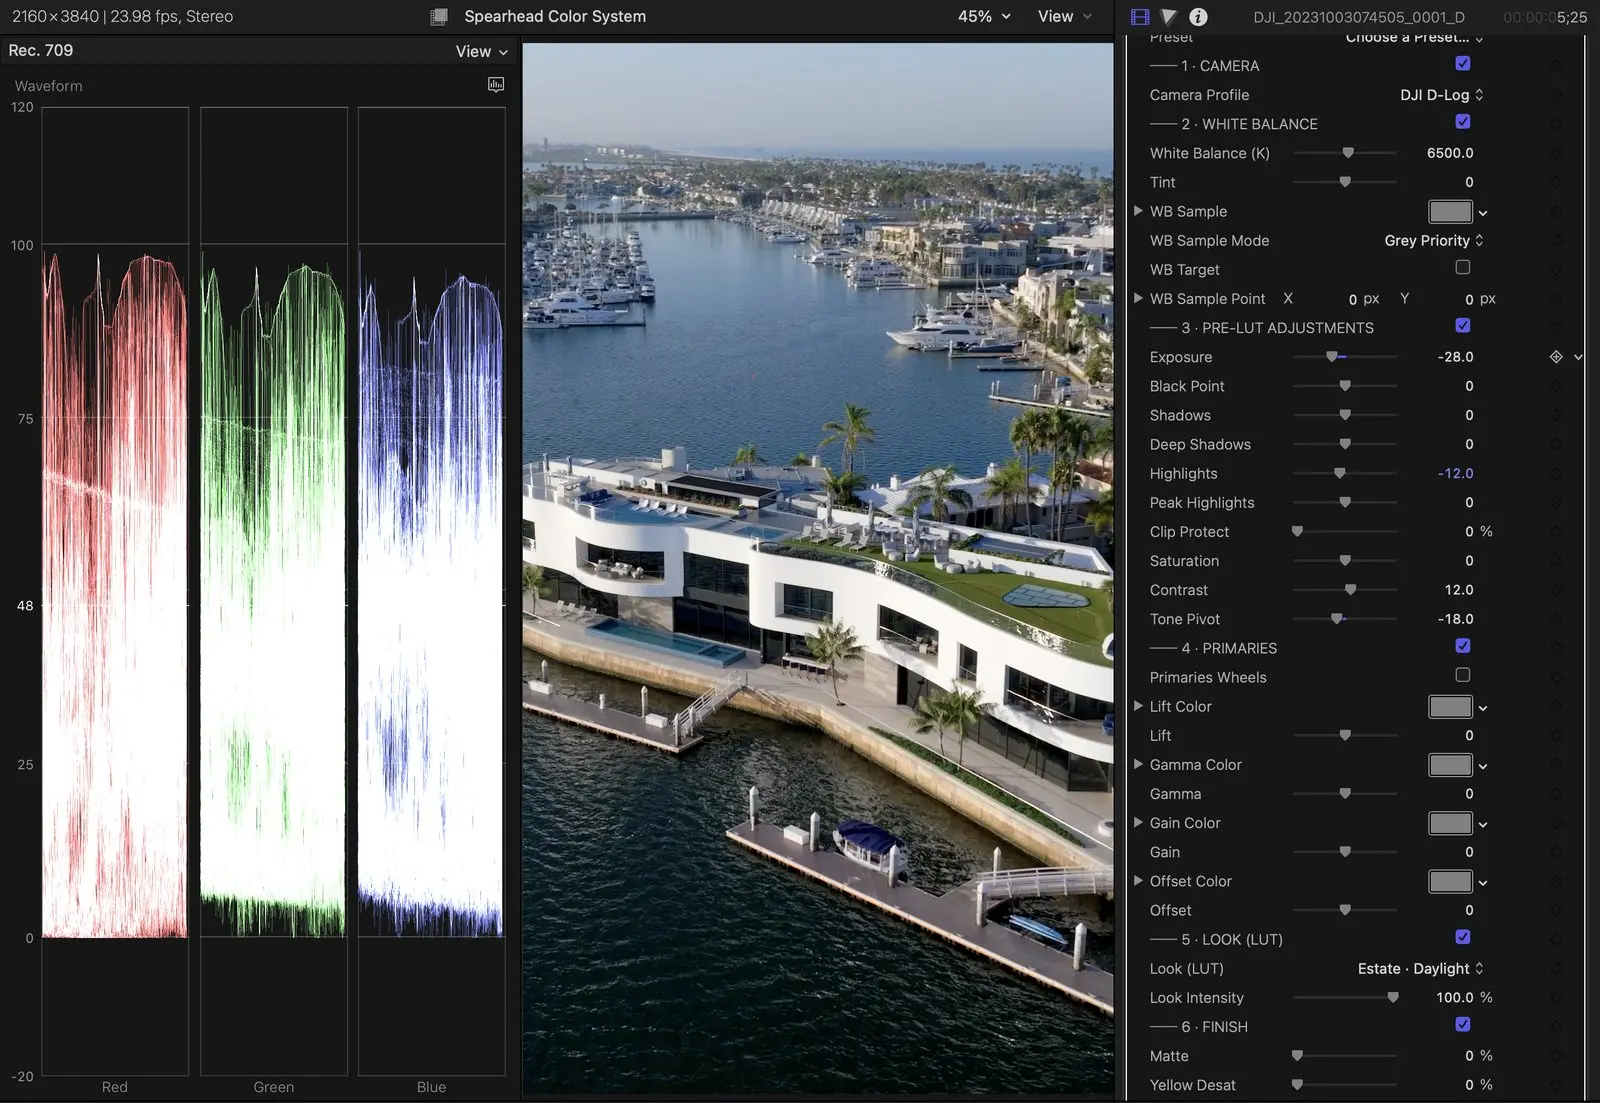Open the Choose a Preset dropdown
The height and width of the screenshot is (1103, 1600).
coord(1414,38)
